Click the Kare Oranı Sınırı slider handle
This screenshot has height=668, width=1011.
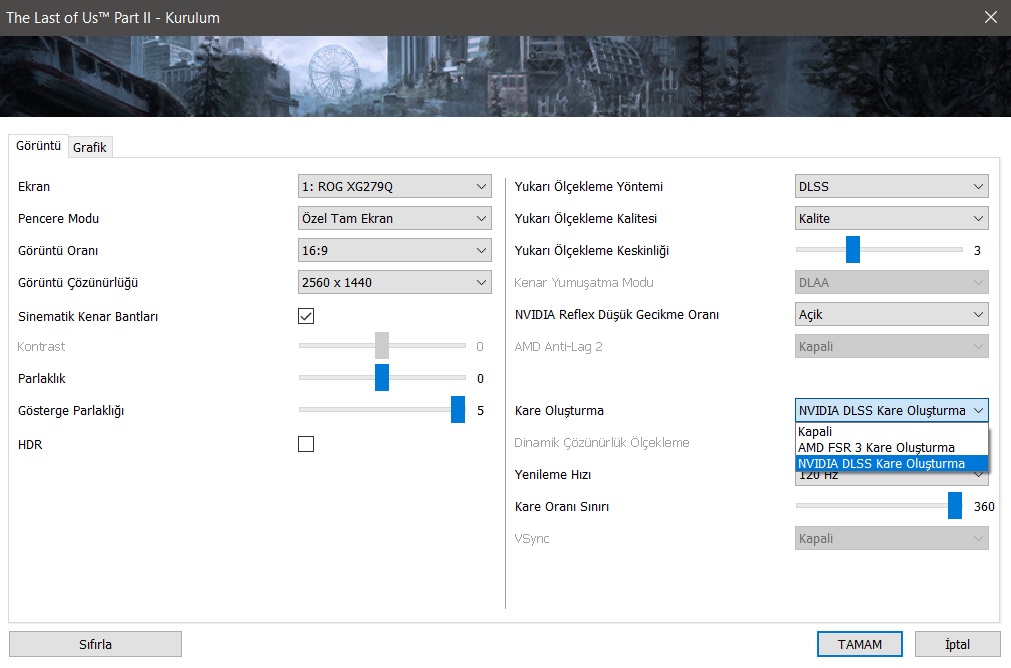coord(955,506)
